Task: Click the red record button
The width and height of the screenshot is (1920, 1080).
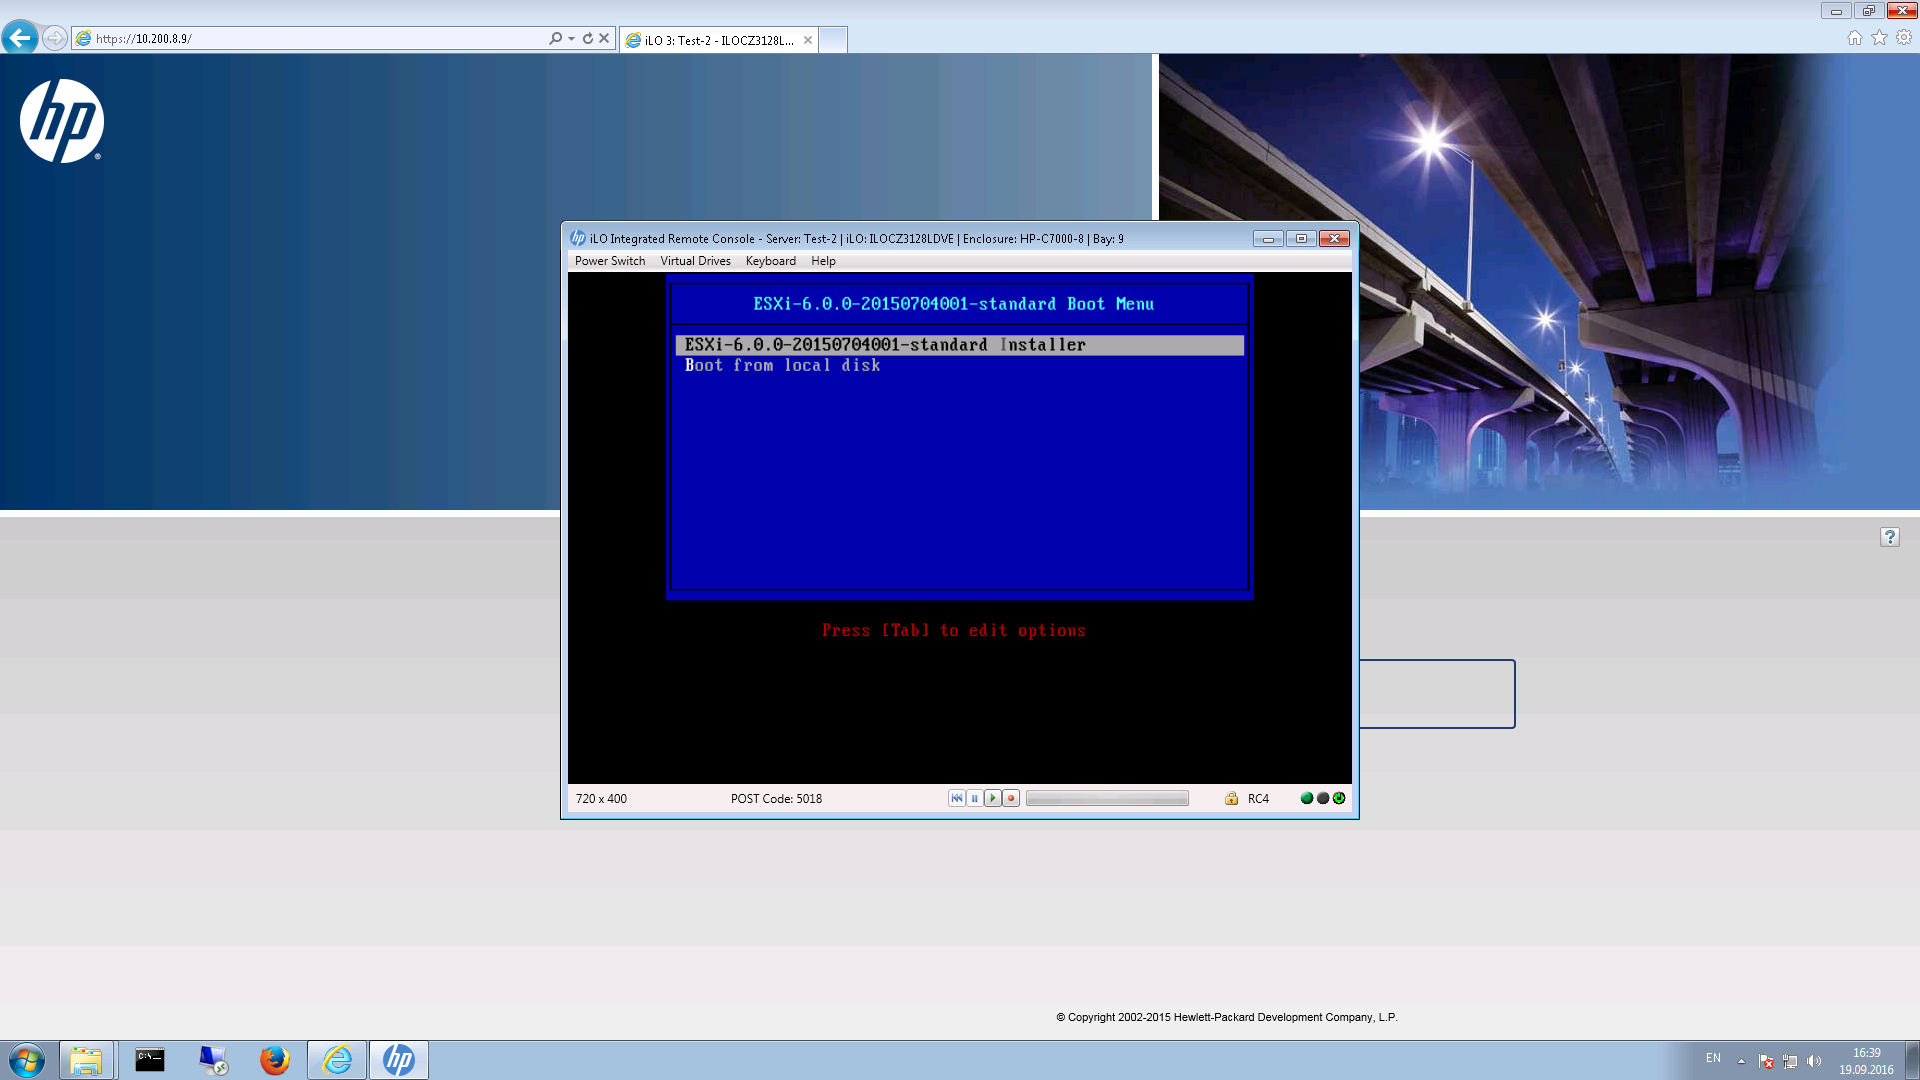Action: point(1011,798)
